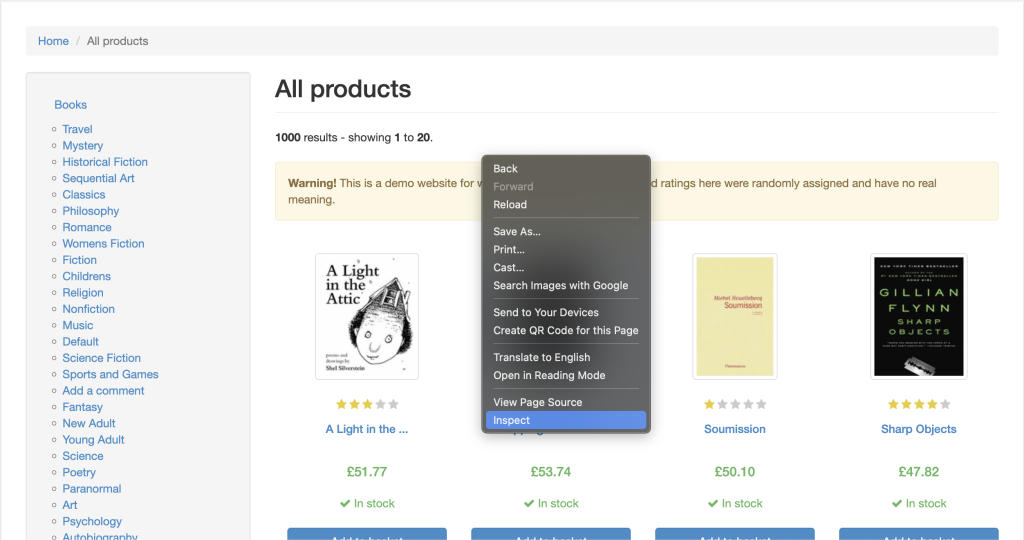Click the star rating under Soumission

coord(735,404)
